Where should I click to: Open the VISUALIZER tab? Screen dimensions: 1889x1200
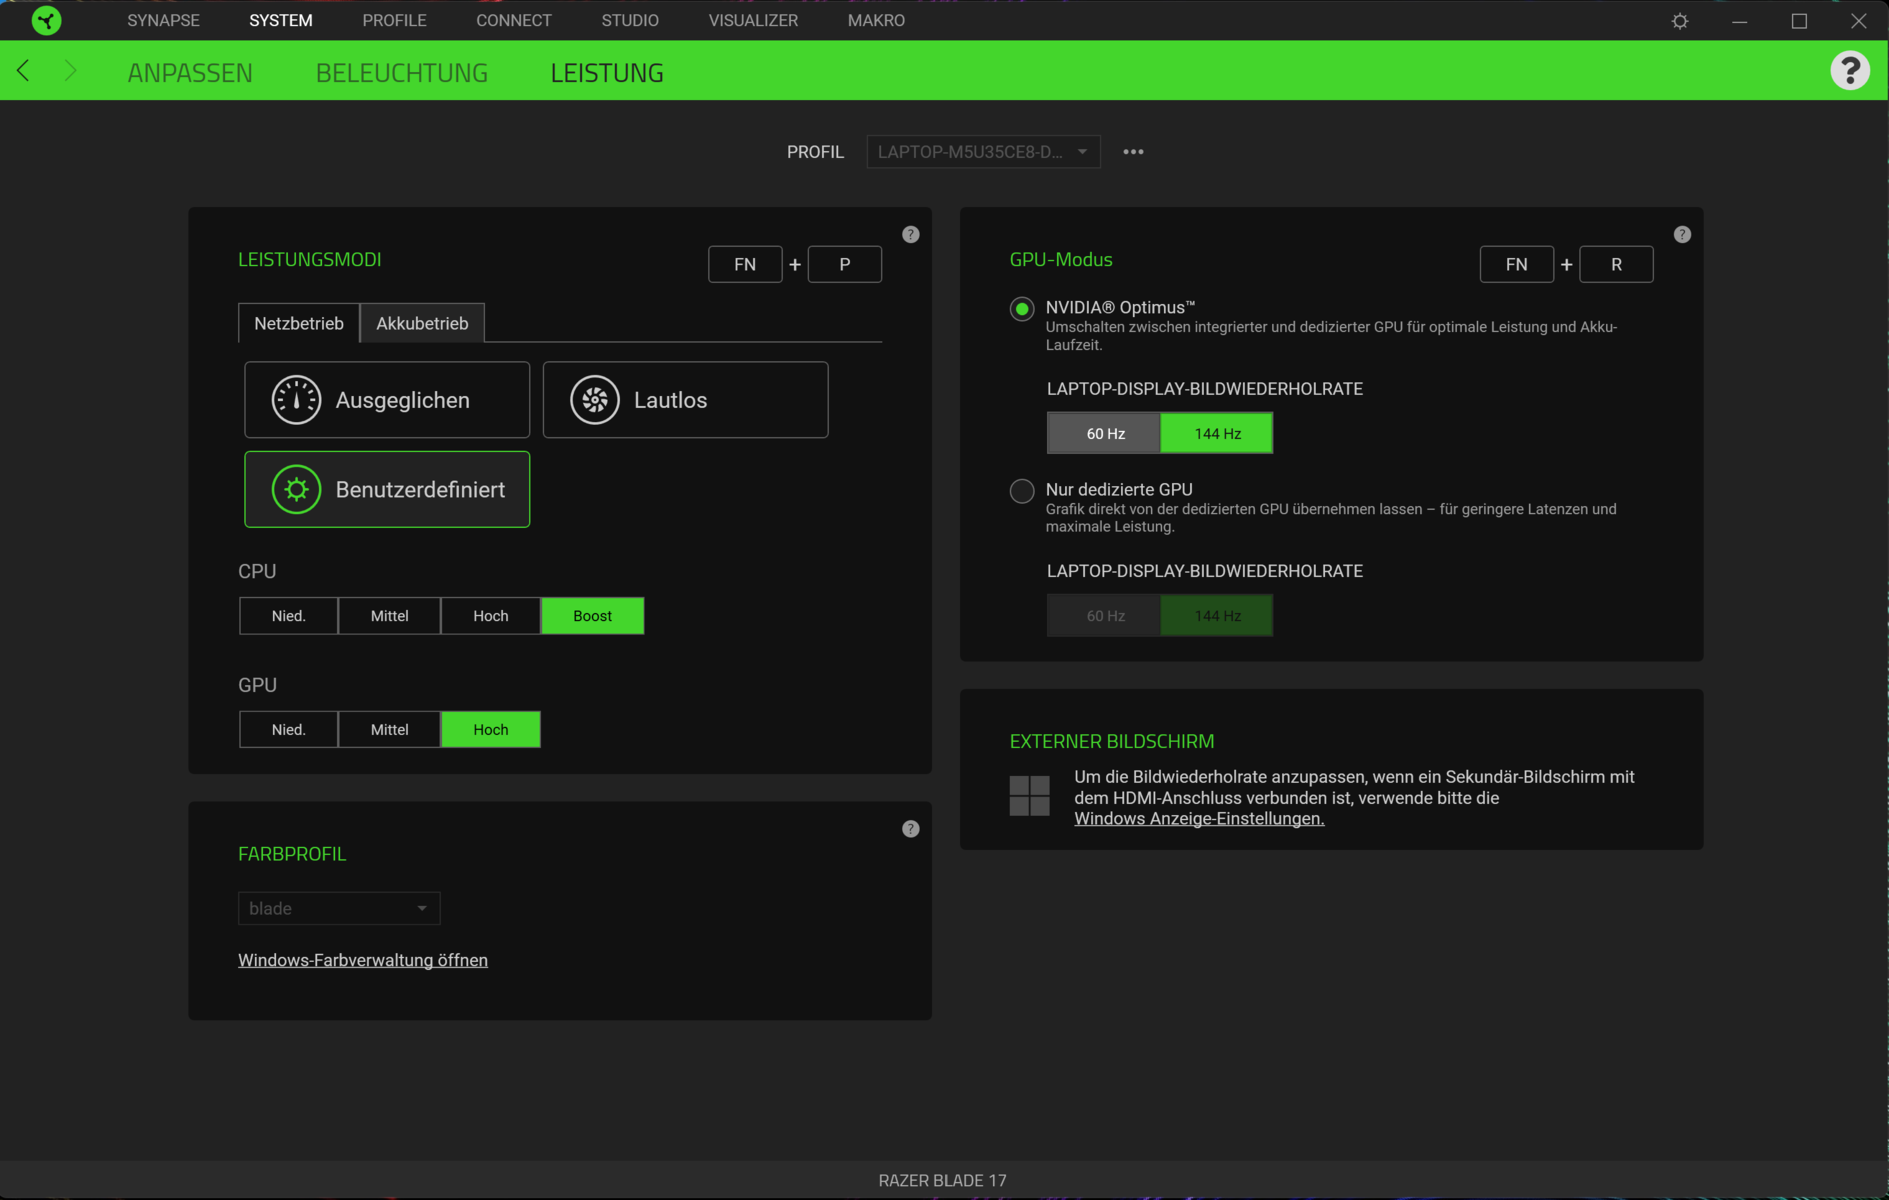(x=753, y=20)
